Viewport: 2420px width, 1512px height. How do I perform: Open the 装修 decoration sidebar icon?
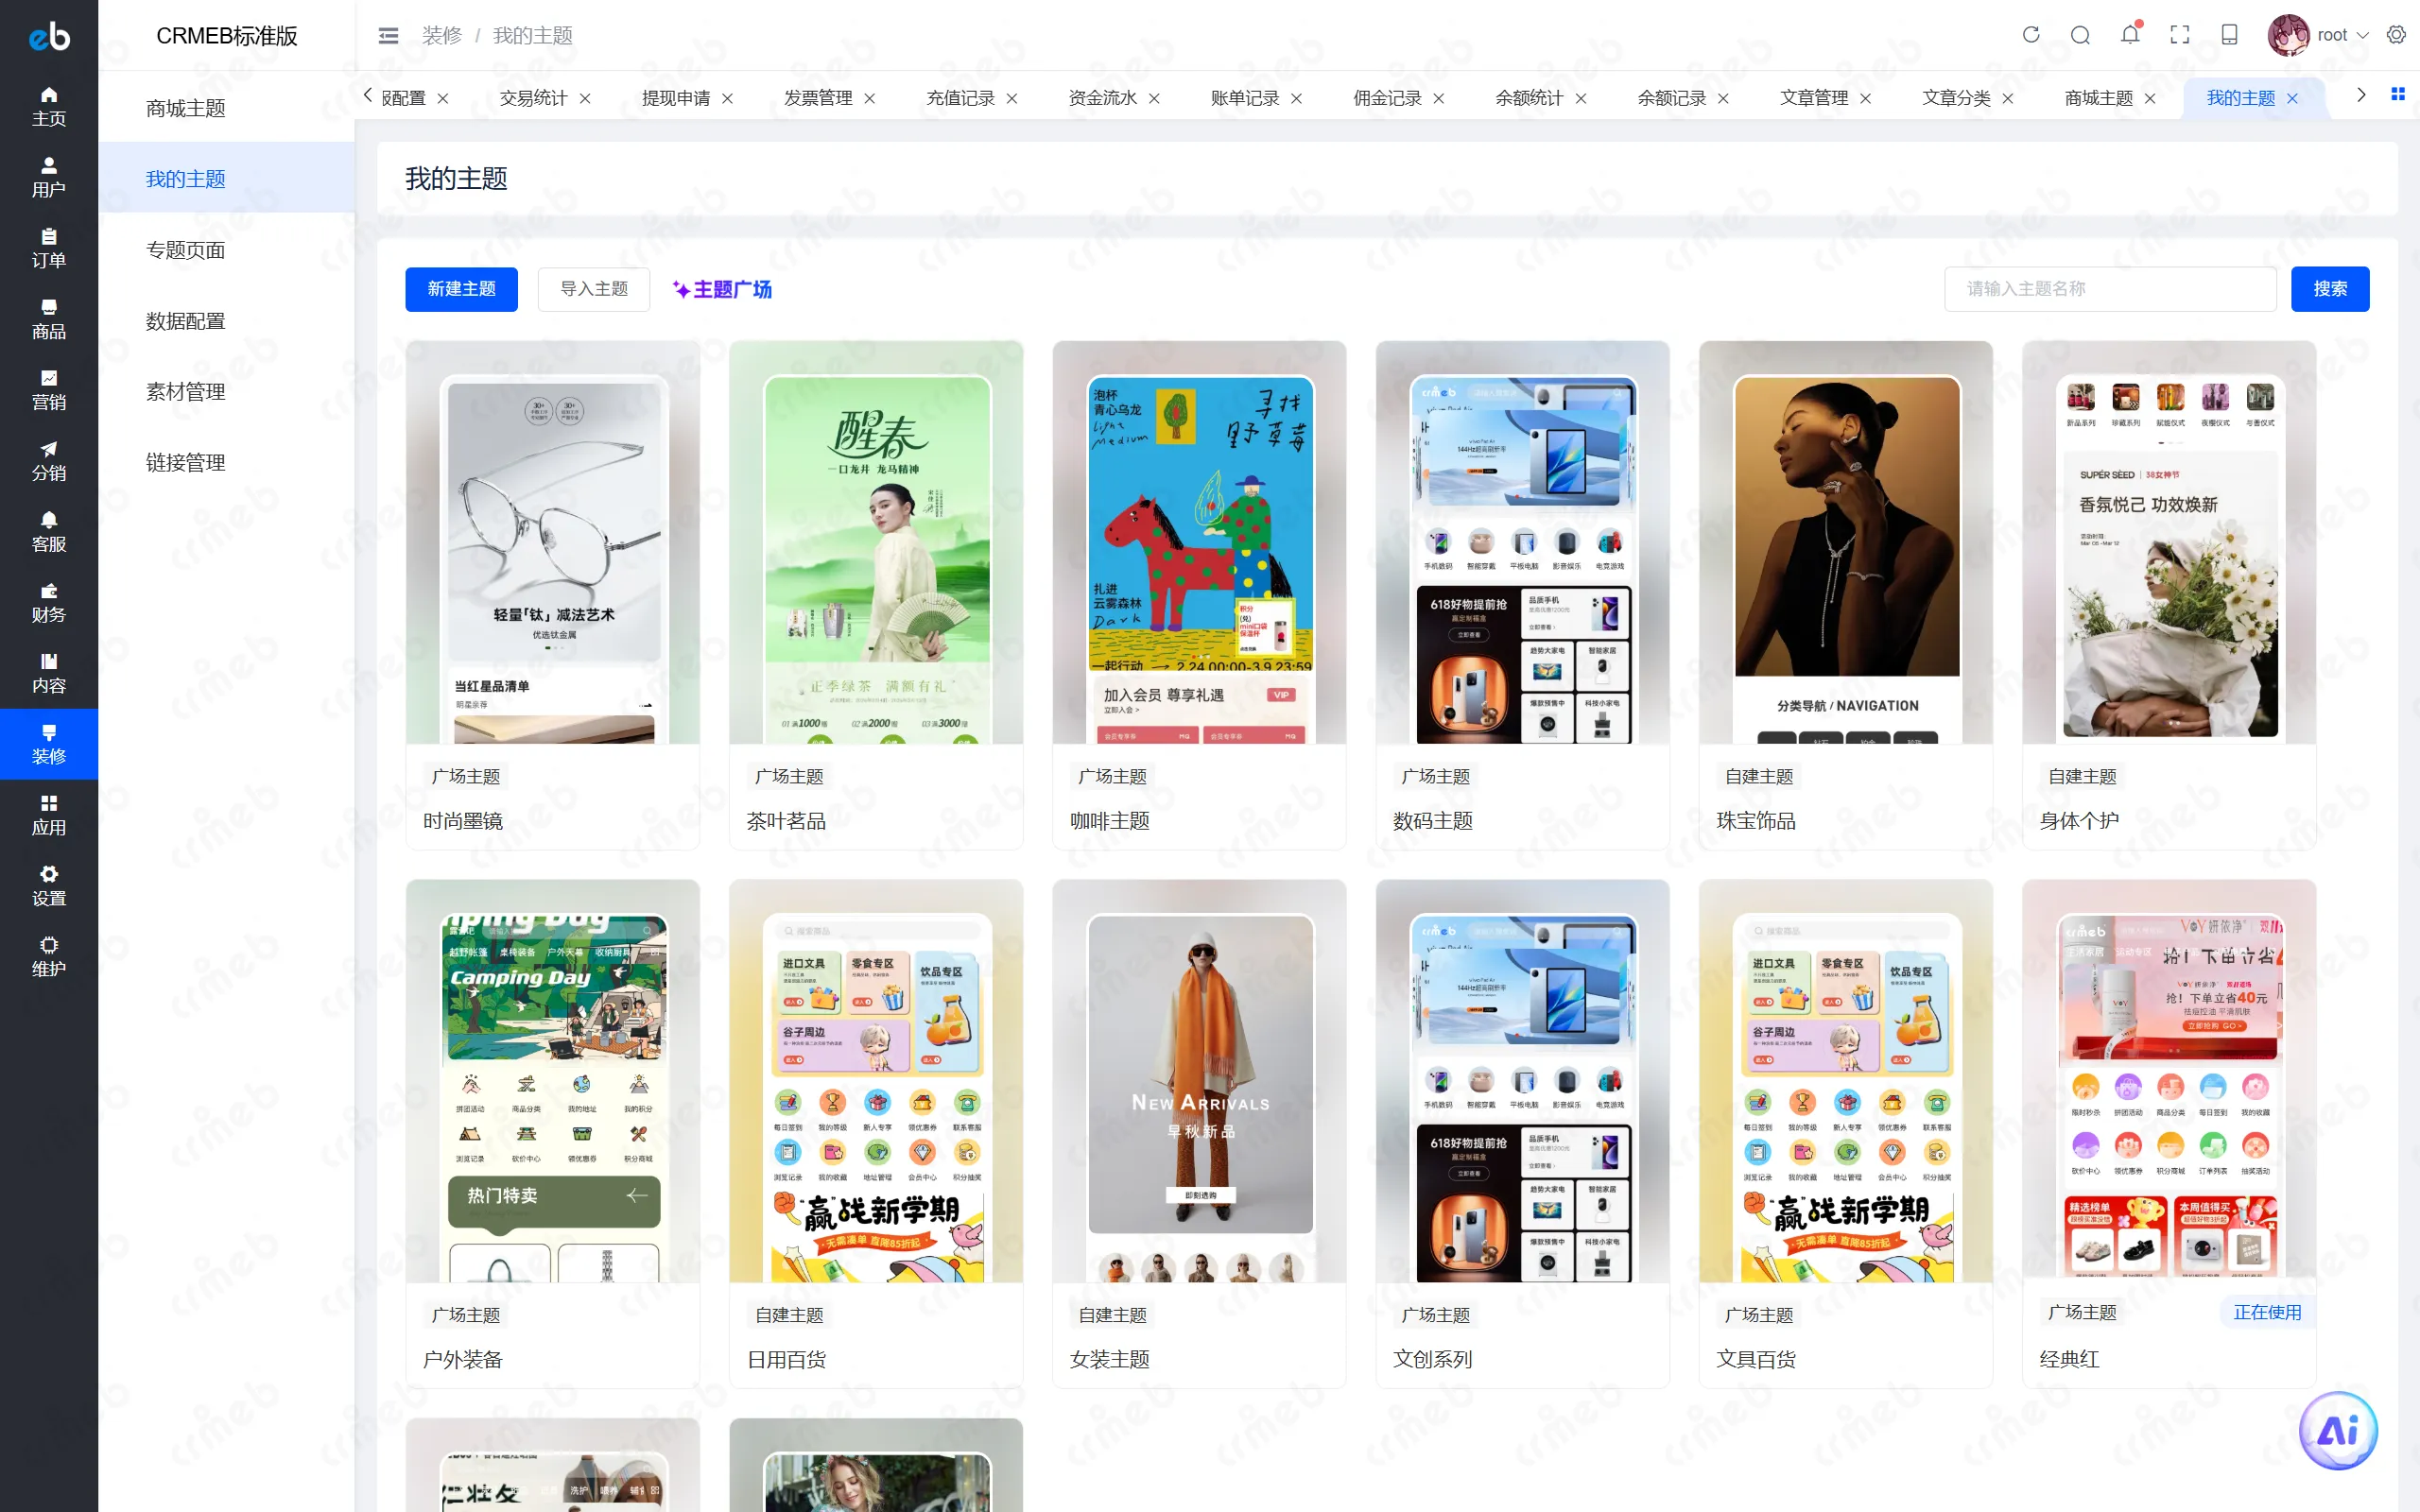pos(48,744)
